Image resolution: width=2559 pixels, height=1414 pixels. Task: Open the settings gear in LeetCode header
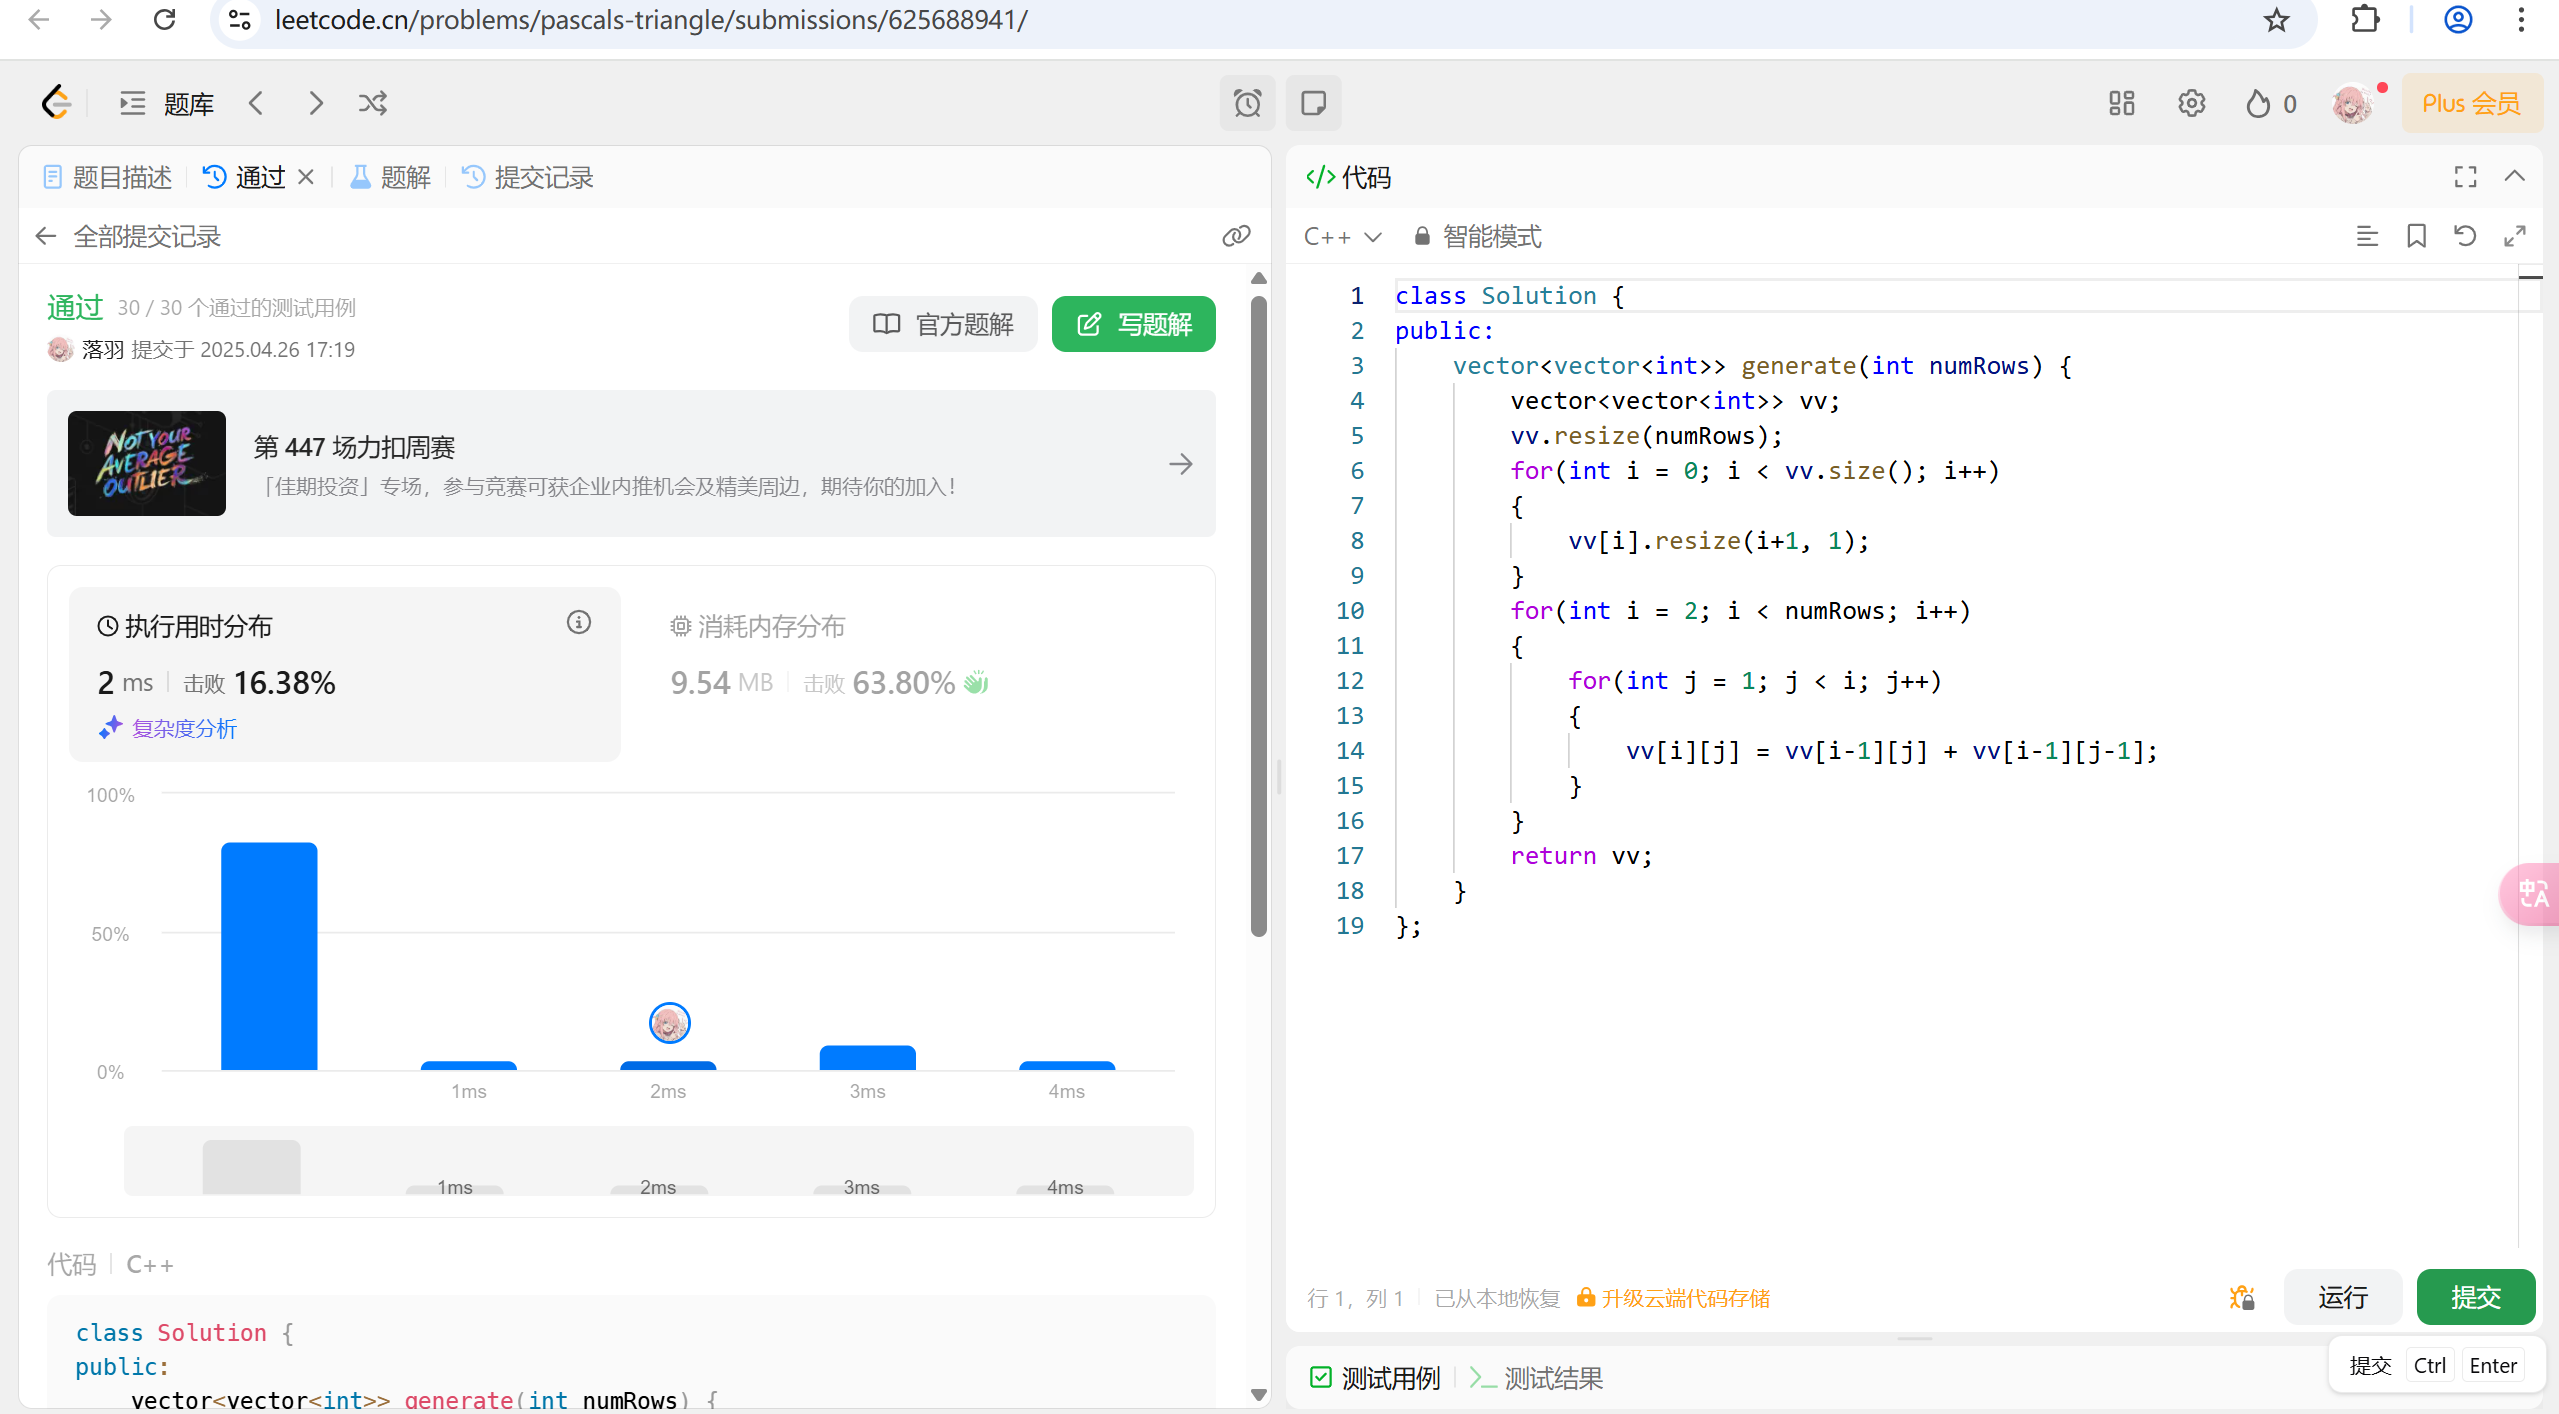pos(2191,103)
